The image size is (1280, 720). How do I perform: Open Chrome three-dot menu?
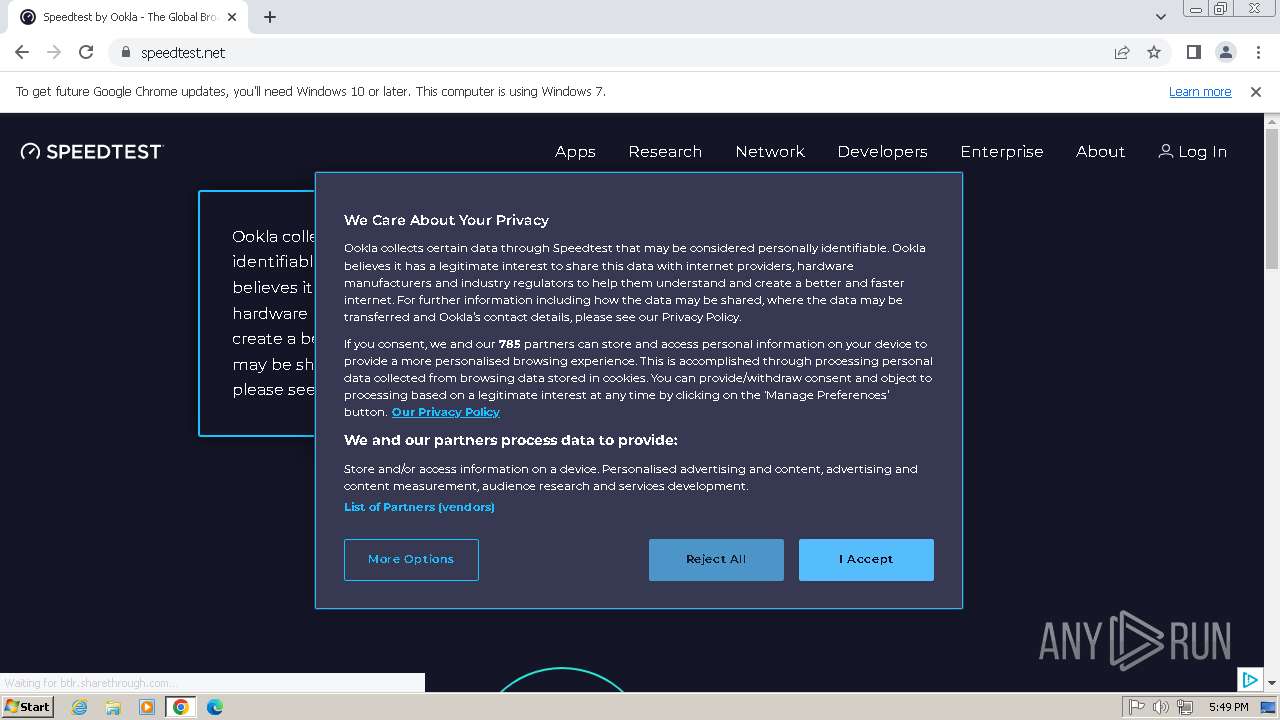(x=1257, y=52)
